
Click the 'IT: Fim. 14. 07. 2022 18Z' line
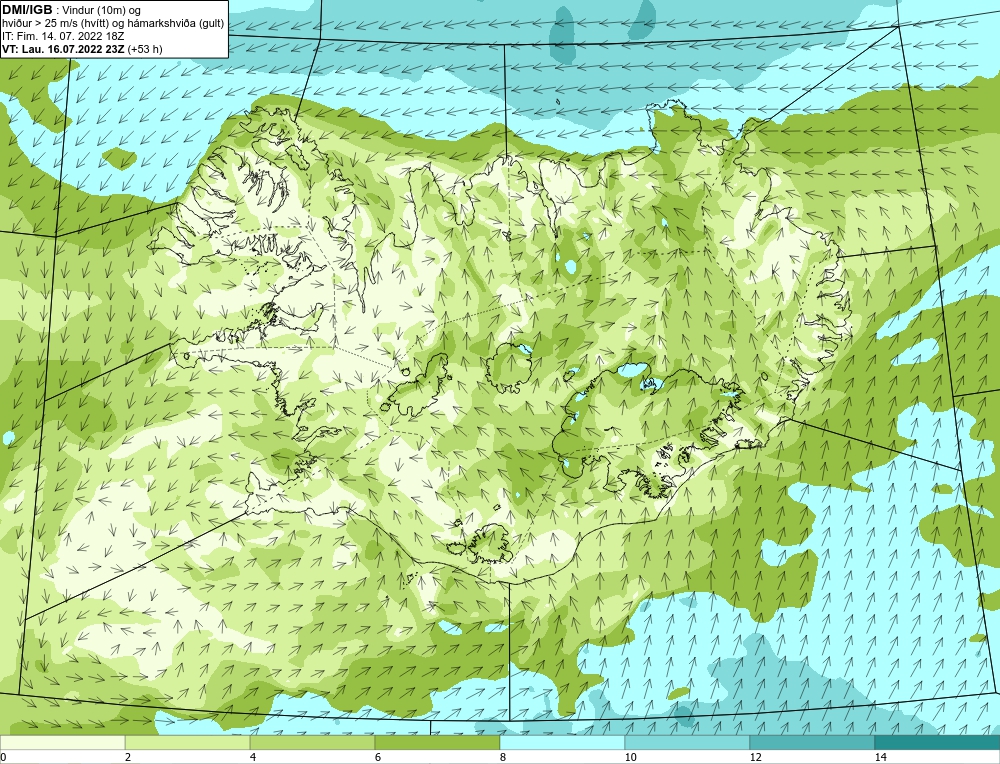click(63, 36)
